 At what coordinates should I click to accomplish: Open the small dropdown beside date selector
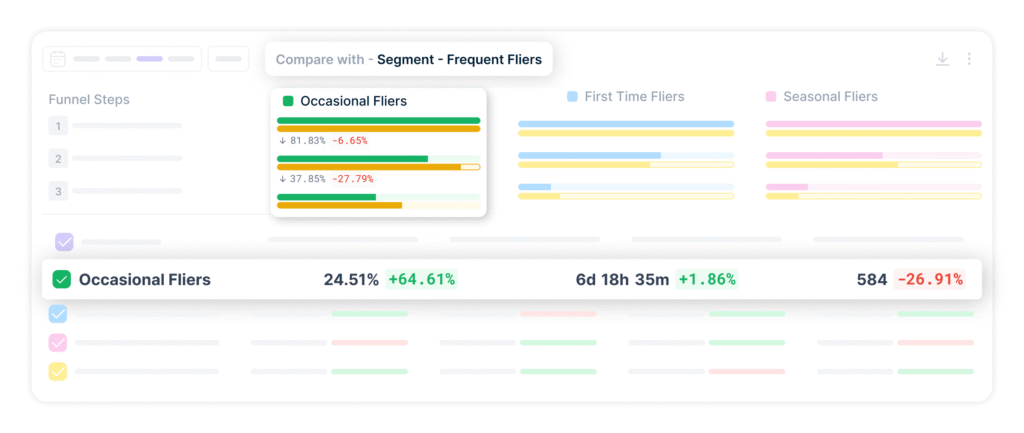click(228, 59)
